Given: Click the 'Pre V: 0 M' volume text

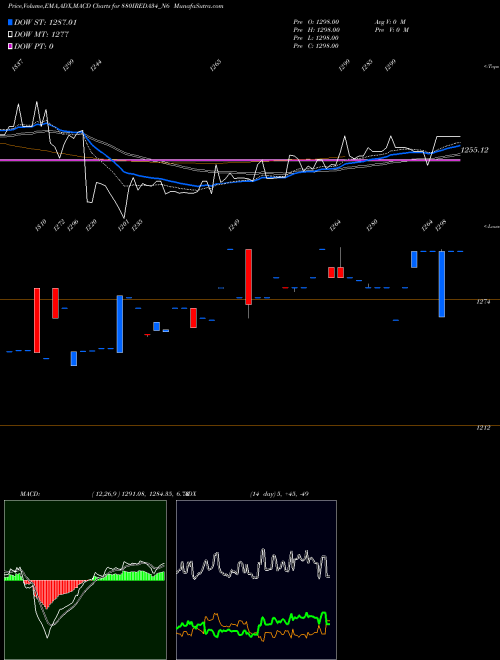Looking at the screenshot, I should coord(391,30).
